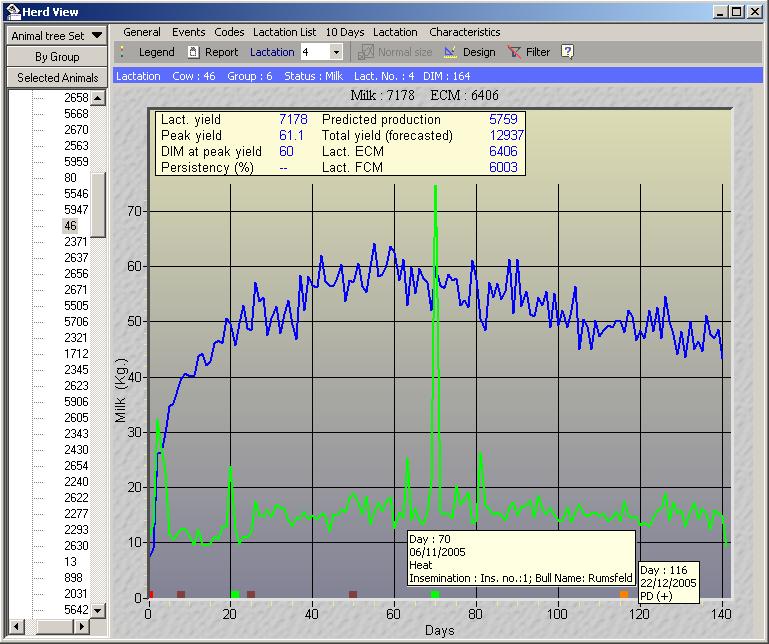Open the Lactation menu in menu bar
This screenshot has height=644, width=769.
pyautogui.click(x=395, y=32)
